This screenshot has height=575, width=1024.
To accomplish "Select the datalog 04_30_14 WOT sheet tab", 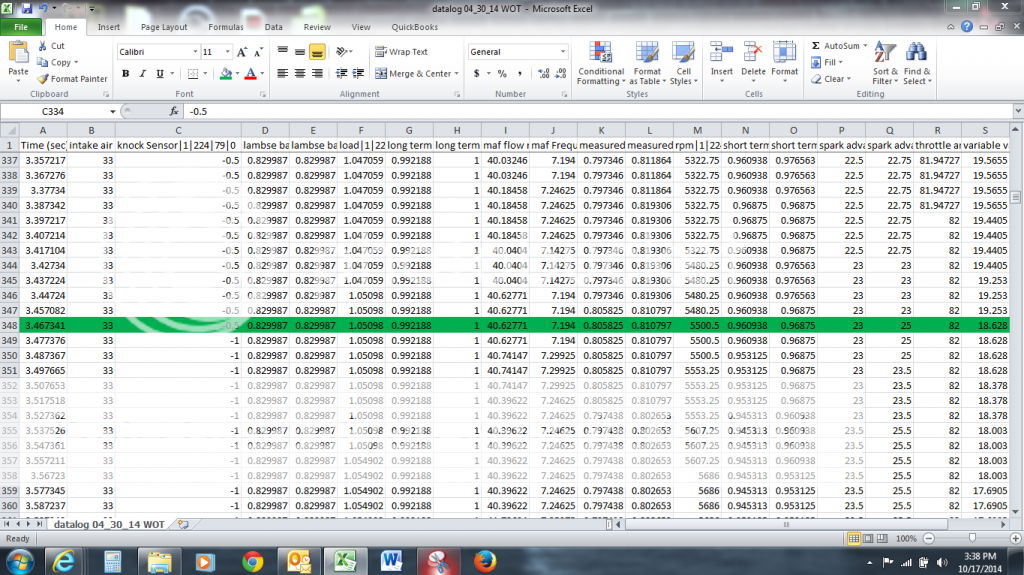I will [x=109, y=523].
